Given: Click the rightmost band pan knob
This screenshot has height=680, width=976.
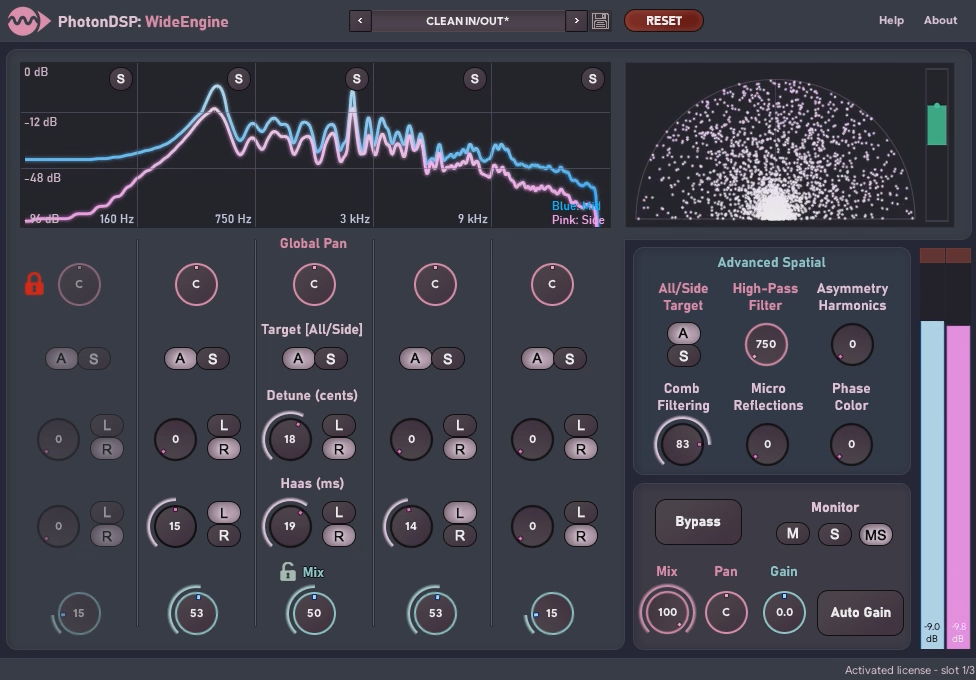Looking at the screenshot, I should (x=552, y=285).
